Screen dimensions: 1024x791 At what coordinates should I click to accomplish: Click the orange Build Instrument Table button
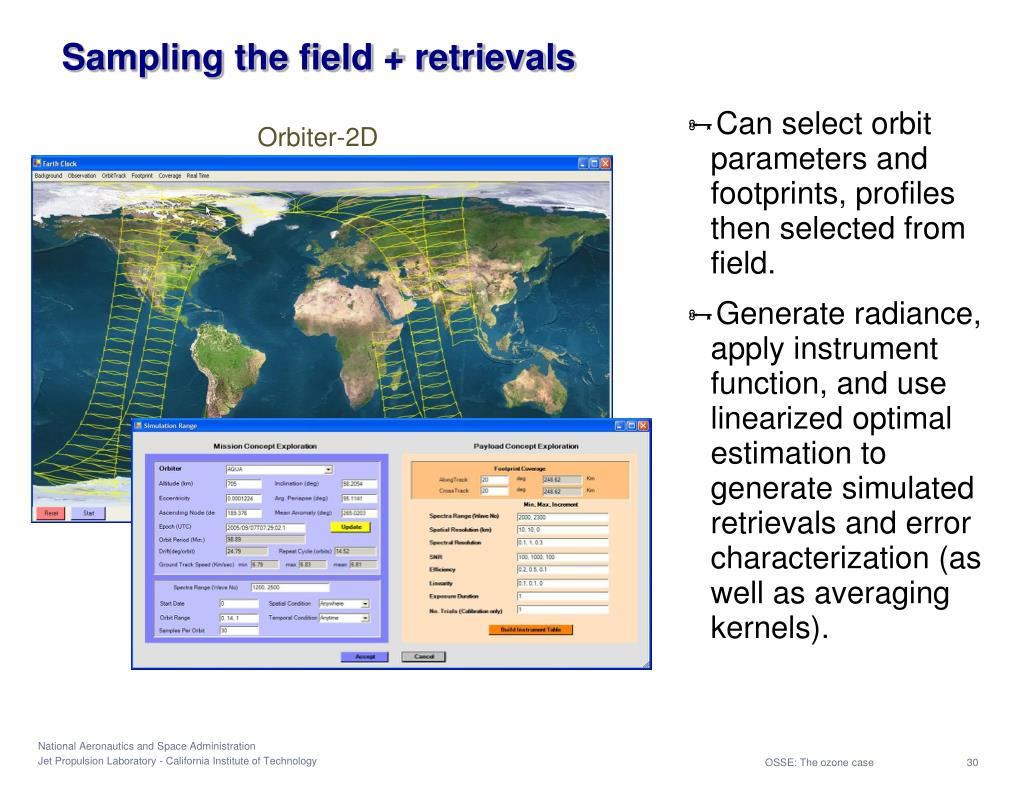point(531,630)
